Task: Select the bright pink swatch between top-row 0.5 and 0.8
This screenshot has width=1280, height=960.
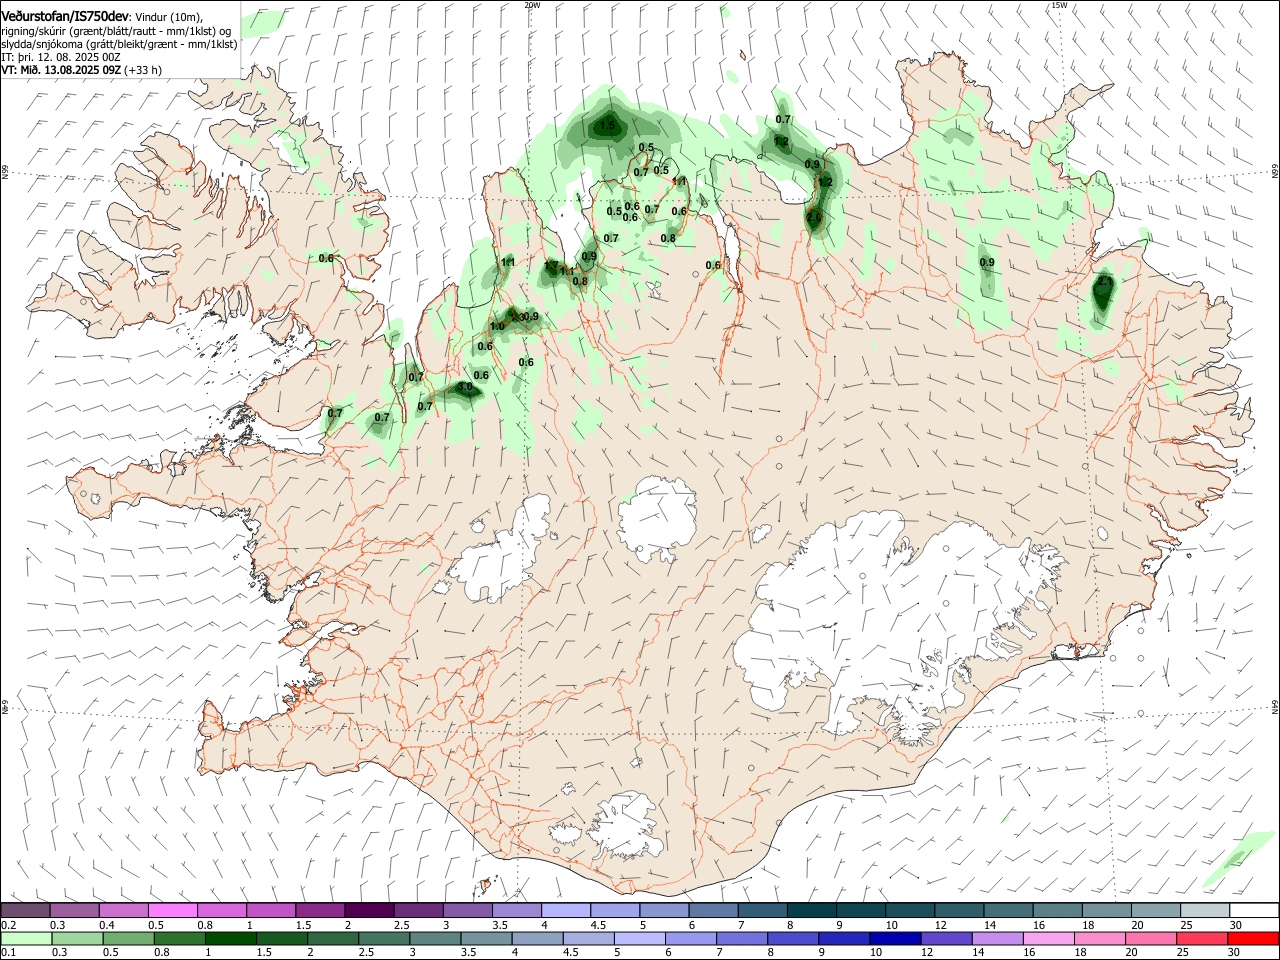Action: coord(173,910)
